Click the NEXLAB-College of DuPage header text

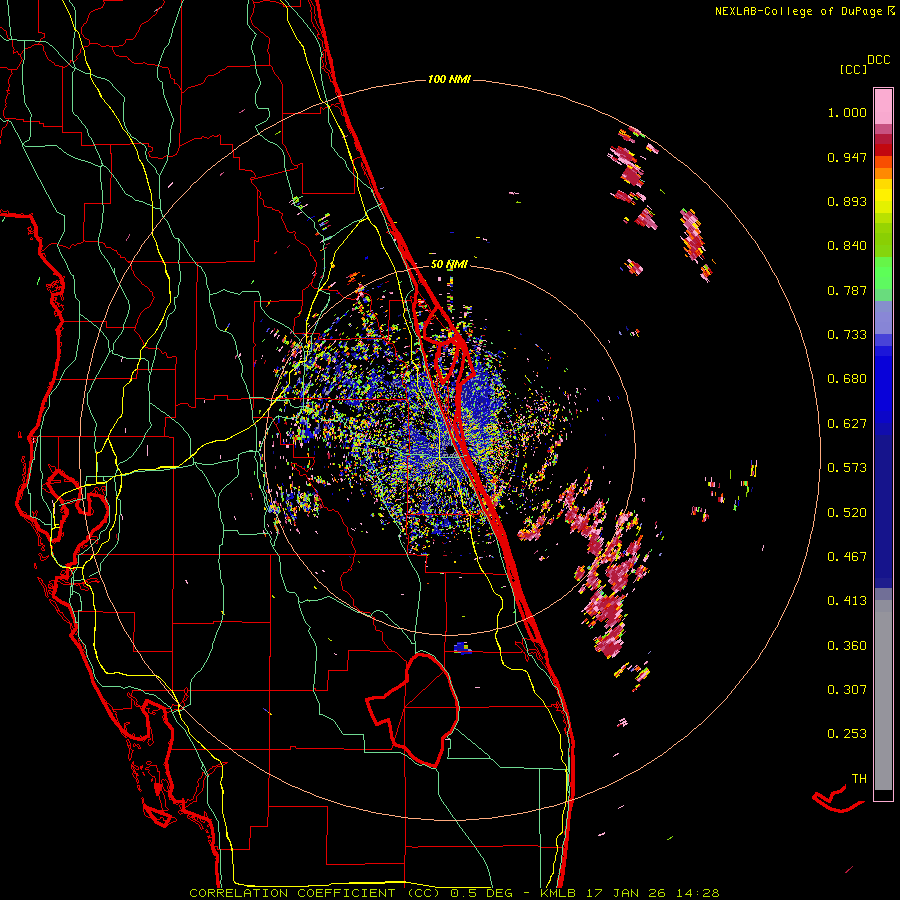[x=798, y=11]
